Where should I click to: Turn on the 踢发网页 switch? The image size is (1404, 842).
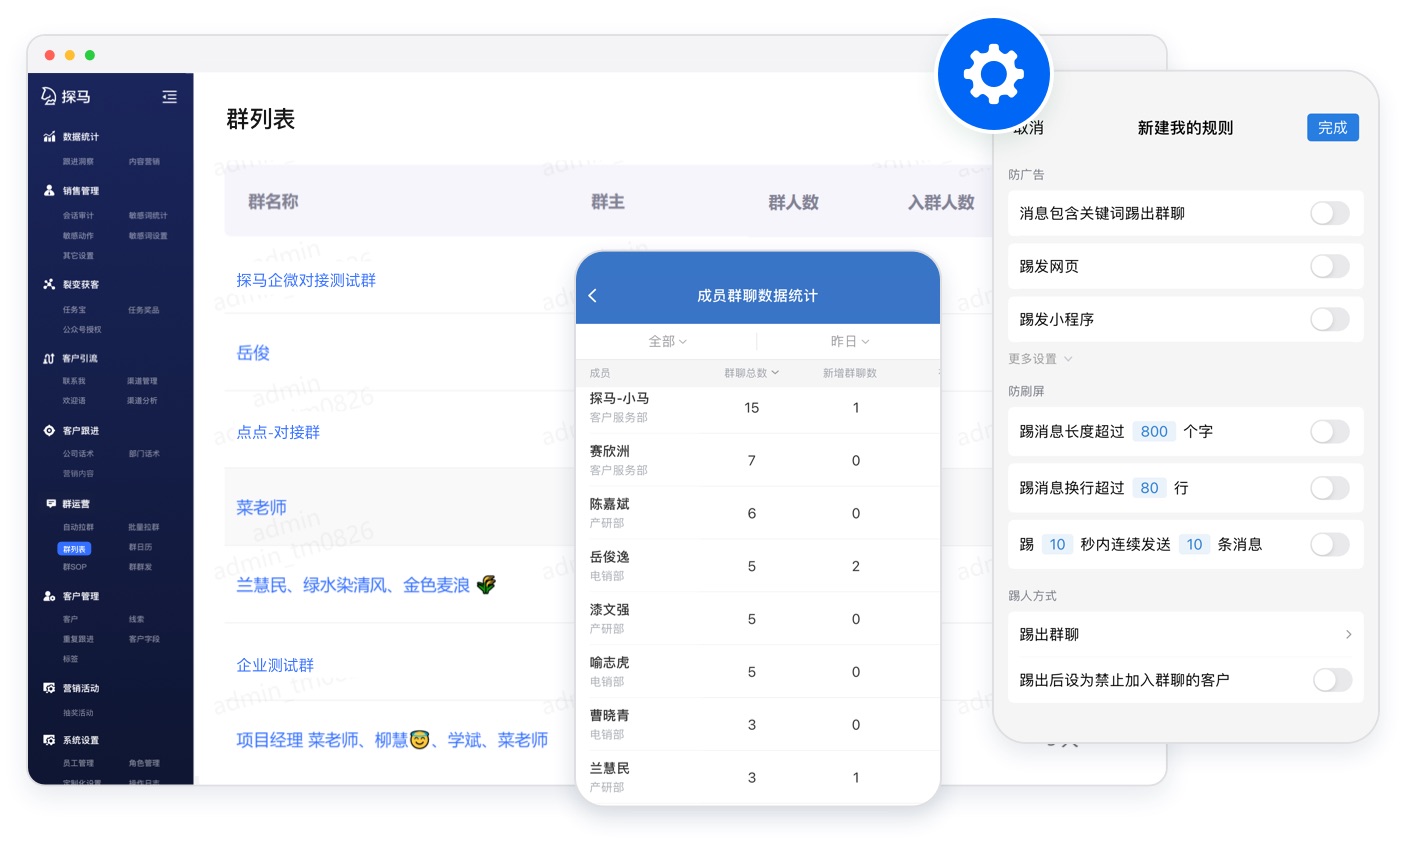[1329, 266]
